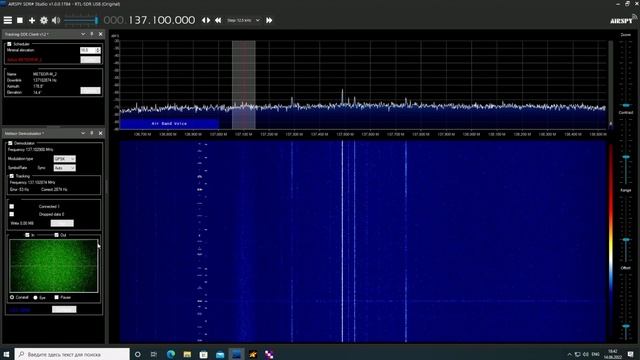
Task: Click the button next to the Elevation value
Action: click(x=90, y=91)
